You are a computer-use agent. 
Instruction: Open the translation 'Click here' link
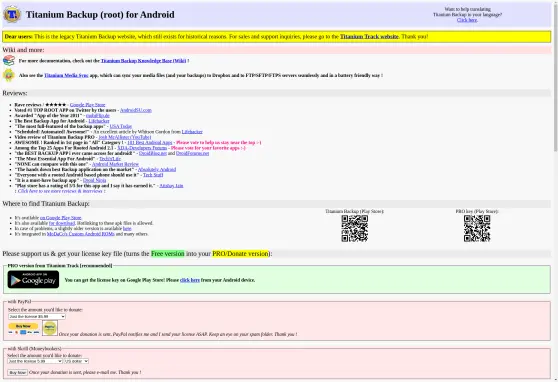(x=467, y=20)
